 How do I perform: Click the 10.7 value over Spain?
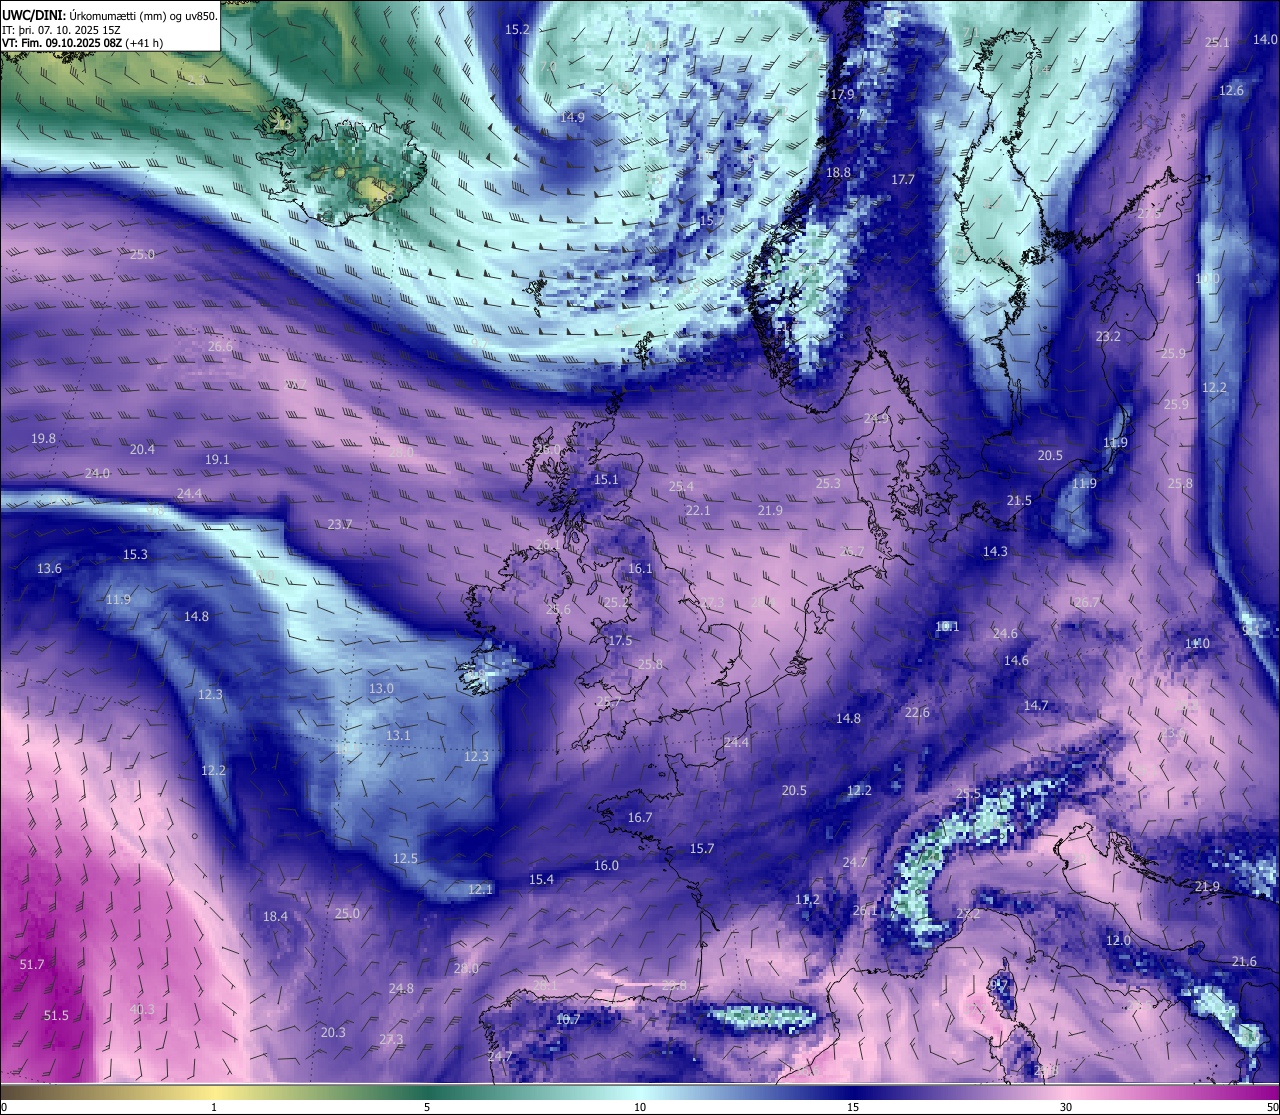568,1019
